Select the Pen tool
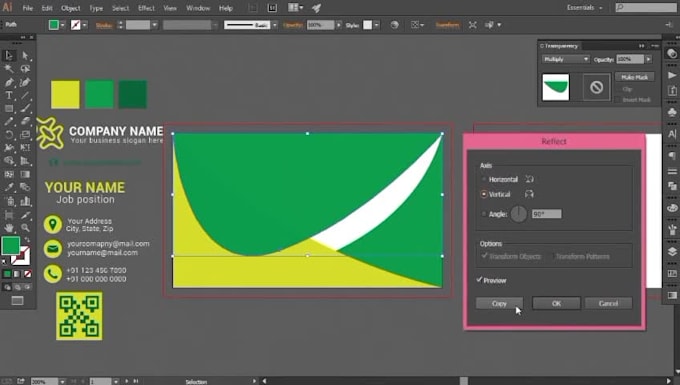Screen dimensions: 680x385 (x=9, y=82)
